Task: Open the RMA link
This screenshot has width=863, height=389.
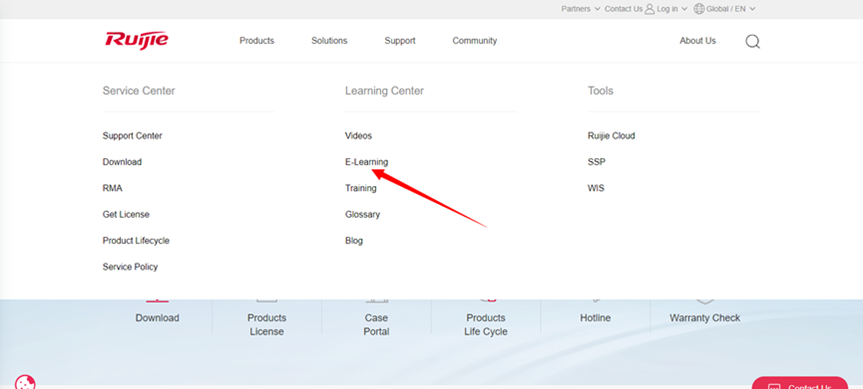Action: 112,188
